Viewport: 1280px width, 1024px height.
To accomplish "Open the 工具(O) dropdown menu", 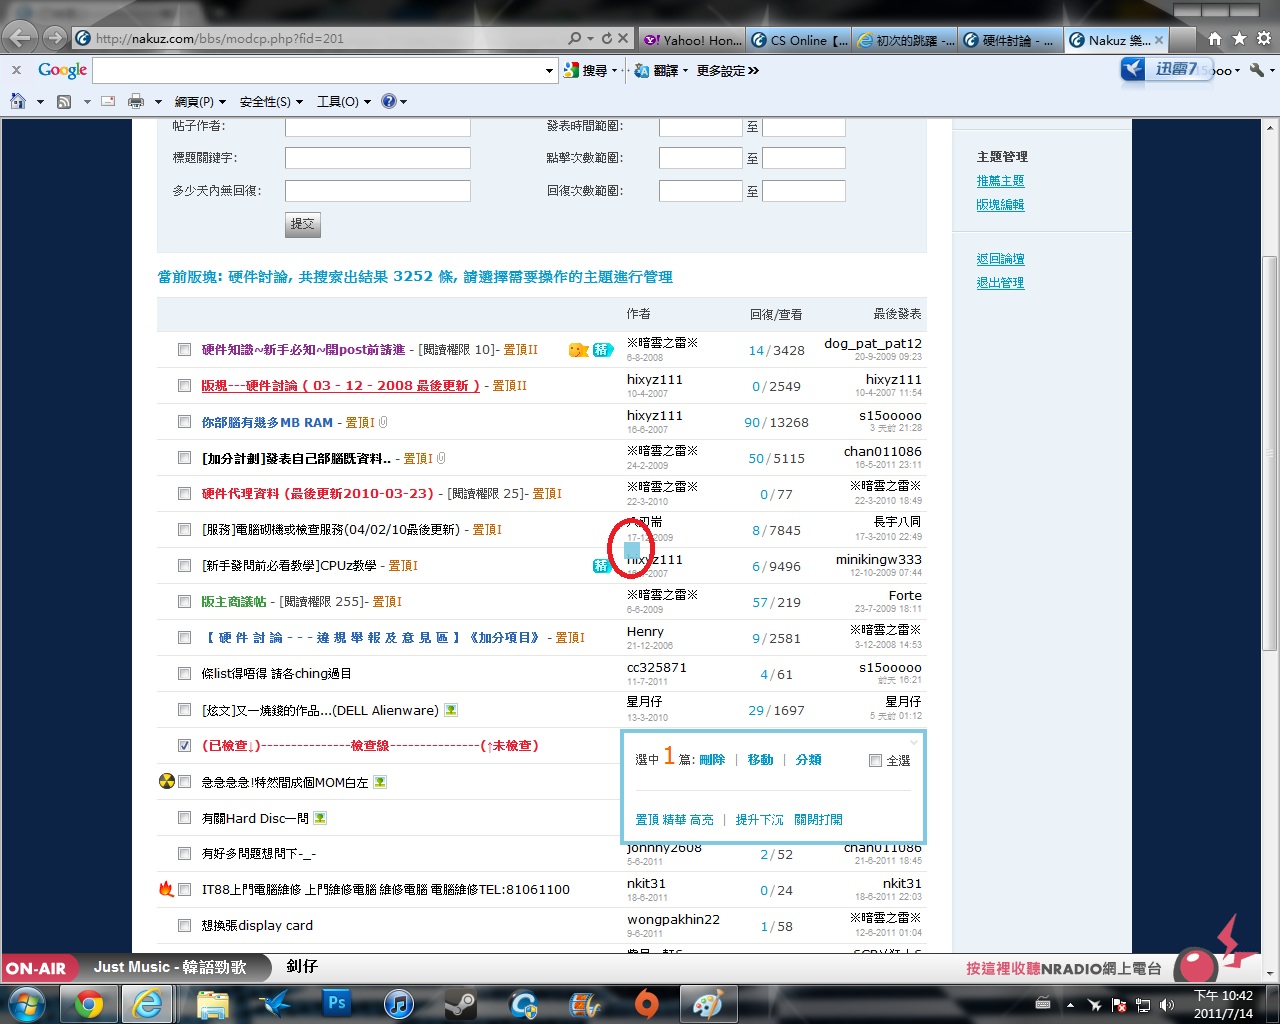I will pyautogui.click(x=343, y=101).
